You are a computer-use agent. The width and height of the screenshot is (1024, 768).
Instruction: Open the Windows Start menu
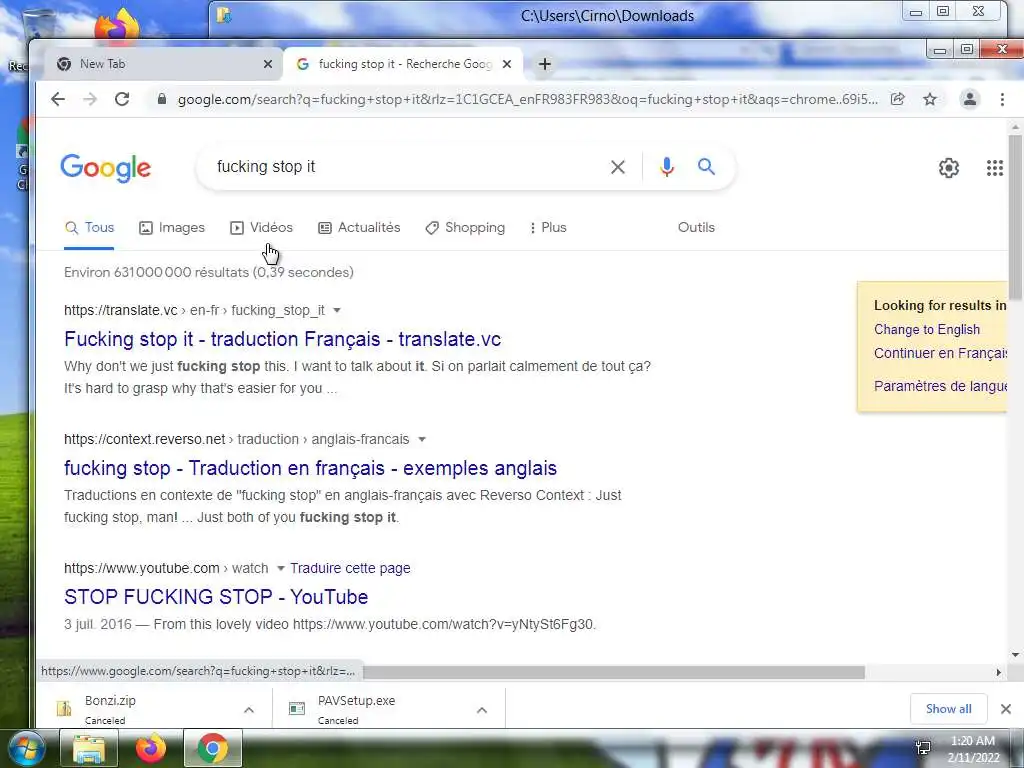[x=27, y=749]
